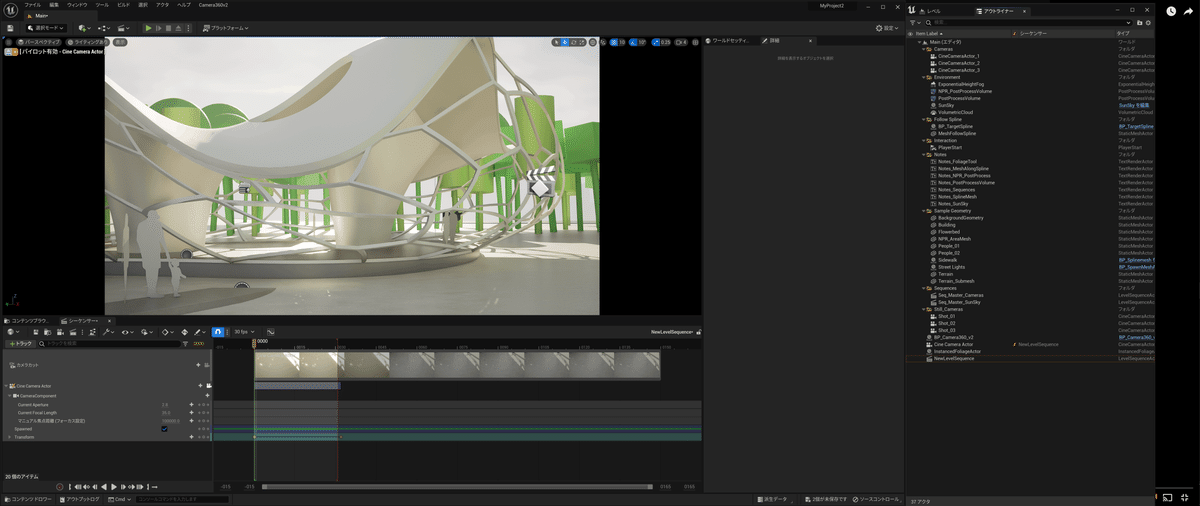Open the Sequencer curve editor icon
Viewport: 1200px width, 506px height.
[x=271, y=332]
